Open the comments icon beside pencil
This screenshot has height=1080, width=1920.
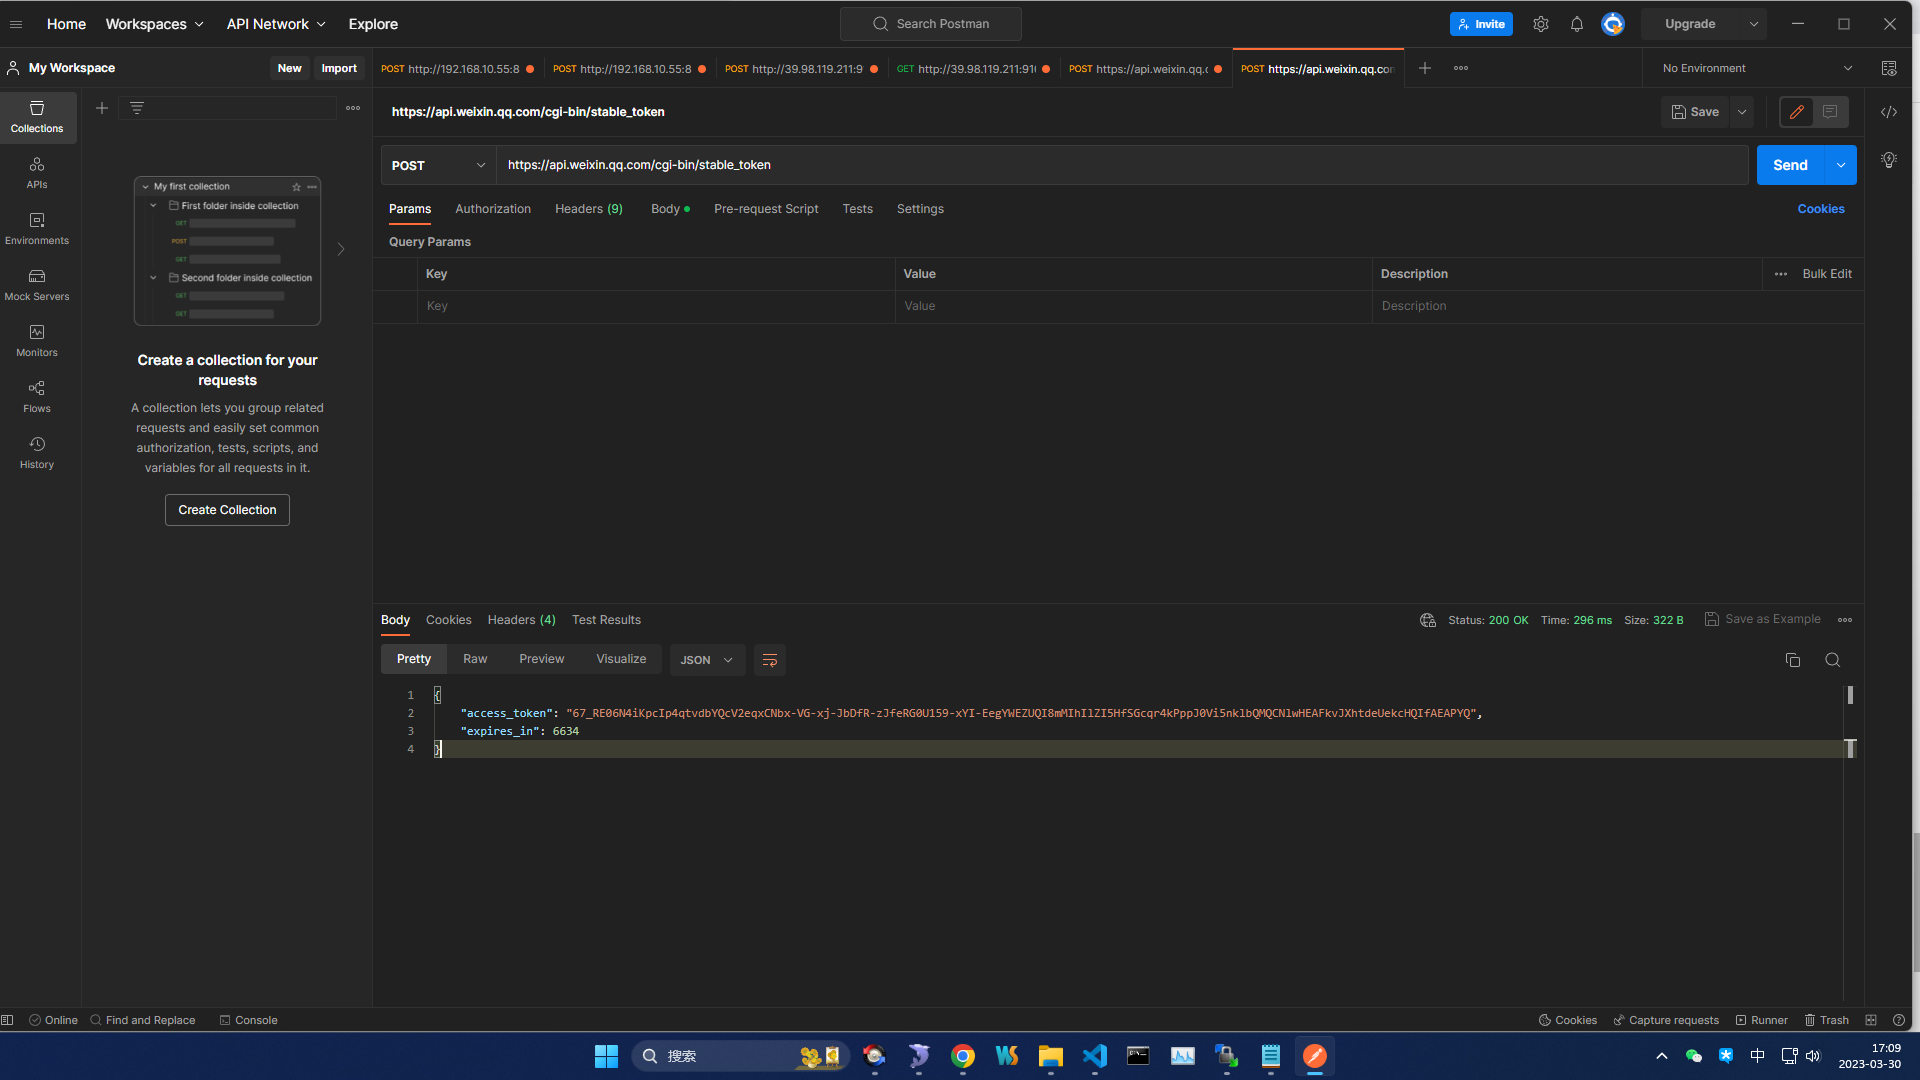1830,112
